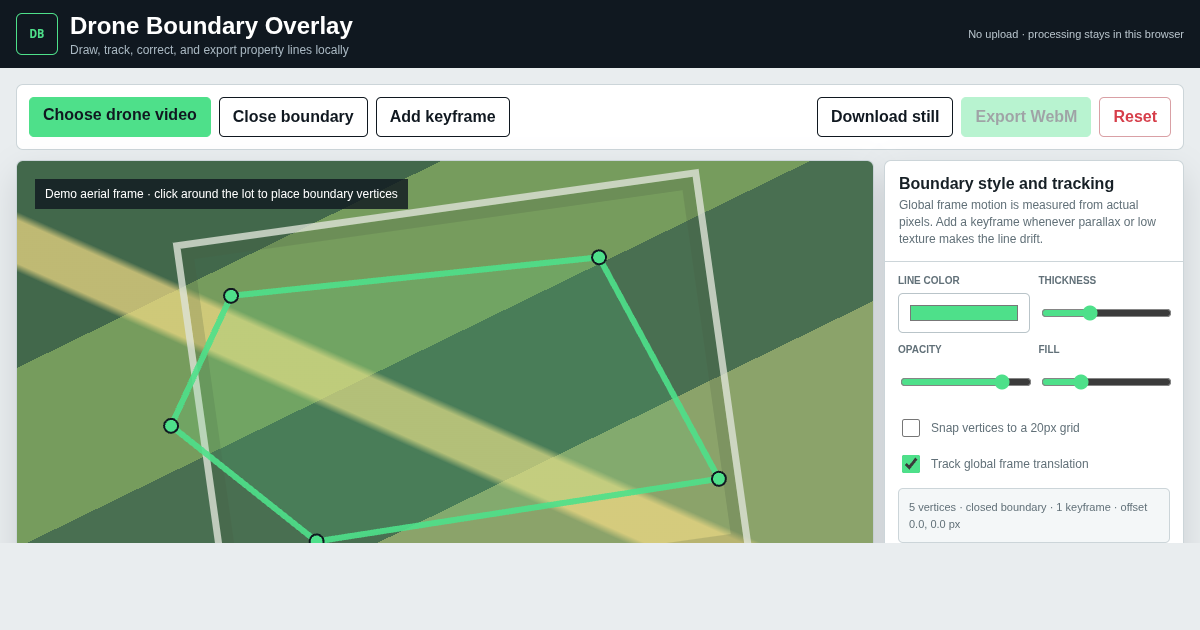The width and height of the screenshot is (1200, 630).
Task: Select the top-right boundary vertex
Action: [599, 257]
